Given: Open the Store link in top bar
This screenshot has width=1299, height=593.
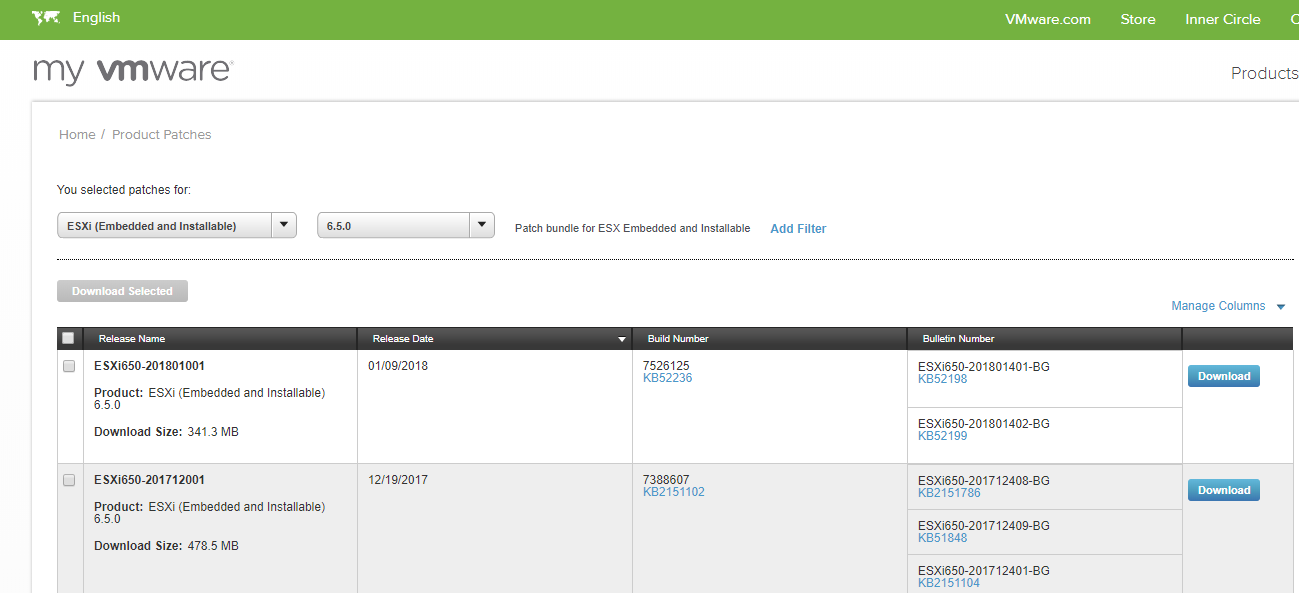Looking at the screenshot, I should (x=1138, y=19).
